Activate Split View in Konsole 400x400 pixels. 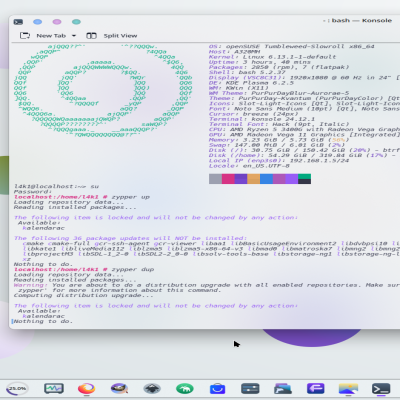(x=120, y=36)
